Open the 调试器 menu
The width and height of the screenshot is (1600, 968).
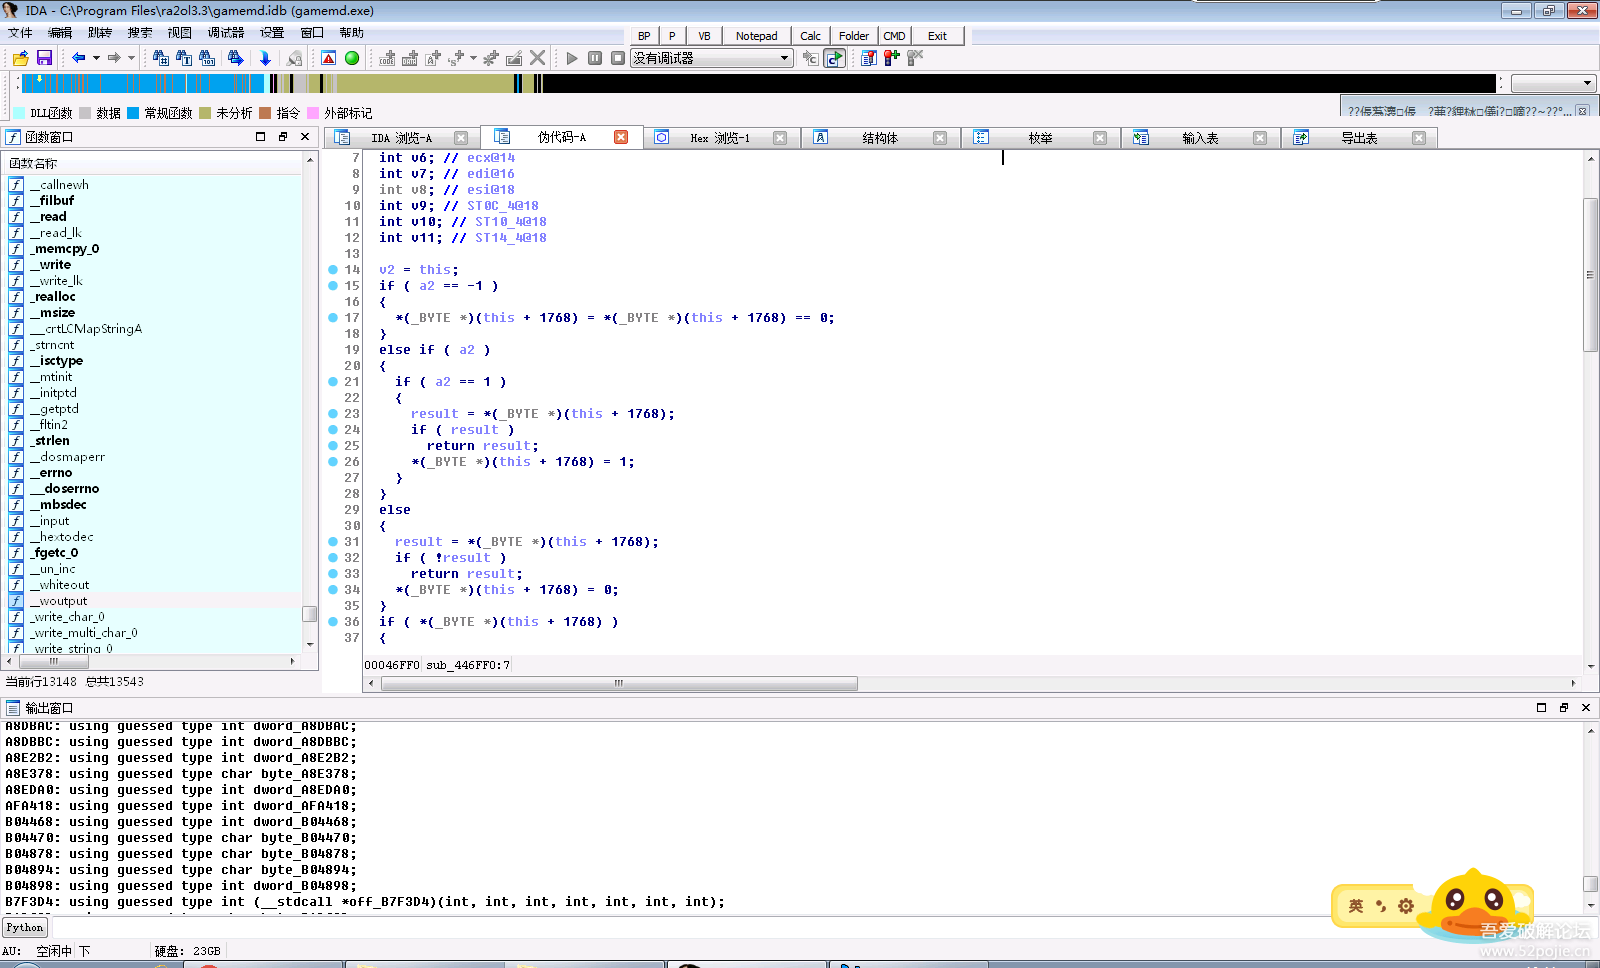coord(226,33)
